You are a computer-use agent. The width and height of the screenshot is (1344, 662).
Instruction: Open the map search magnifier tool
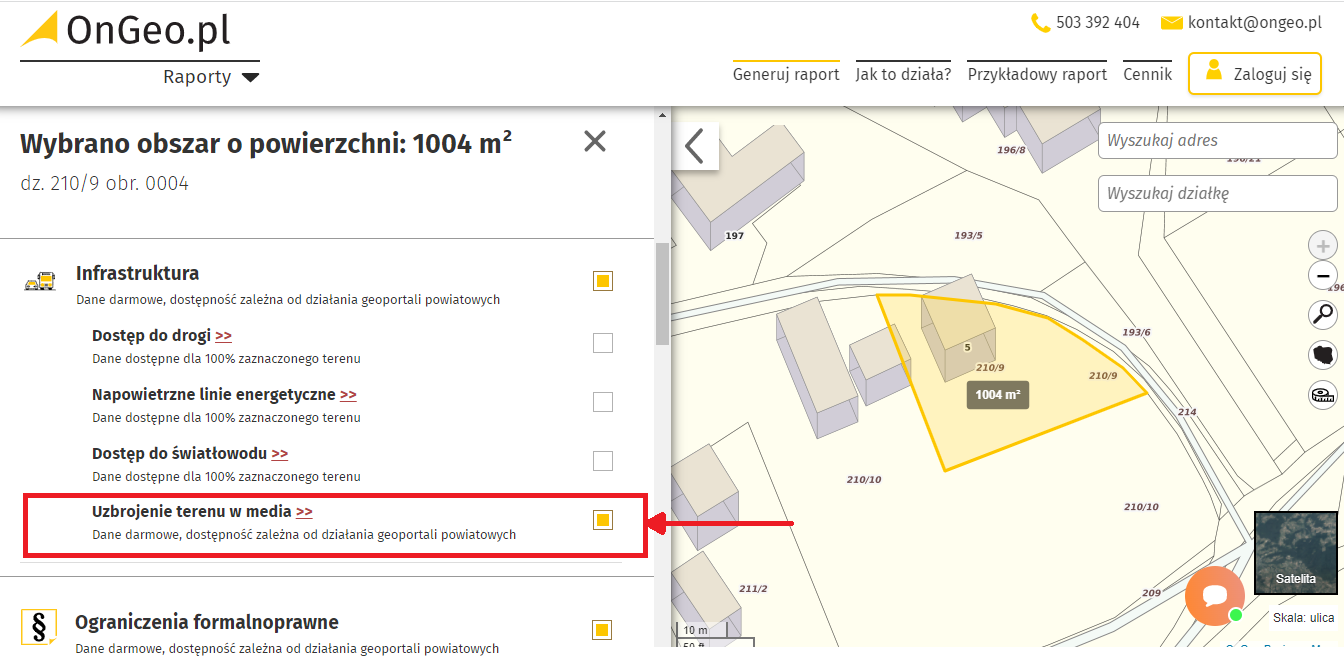tap(1322, 314)
